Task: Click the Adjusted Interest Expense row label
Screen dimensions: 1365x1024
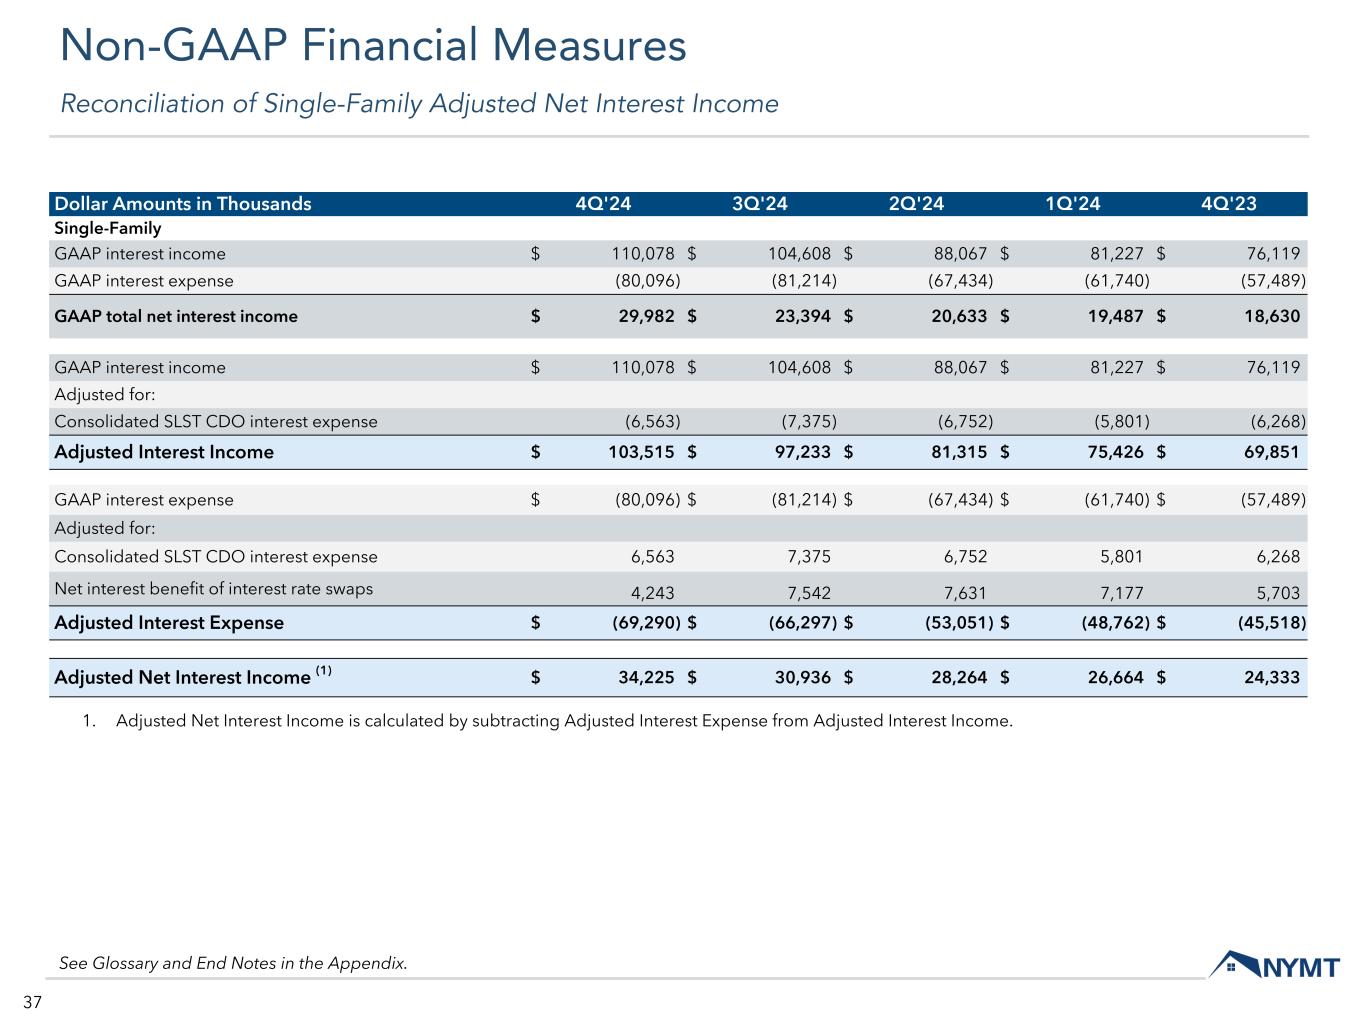Action: click(x=169, y=623)
